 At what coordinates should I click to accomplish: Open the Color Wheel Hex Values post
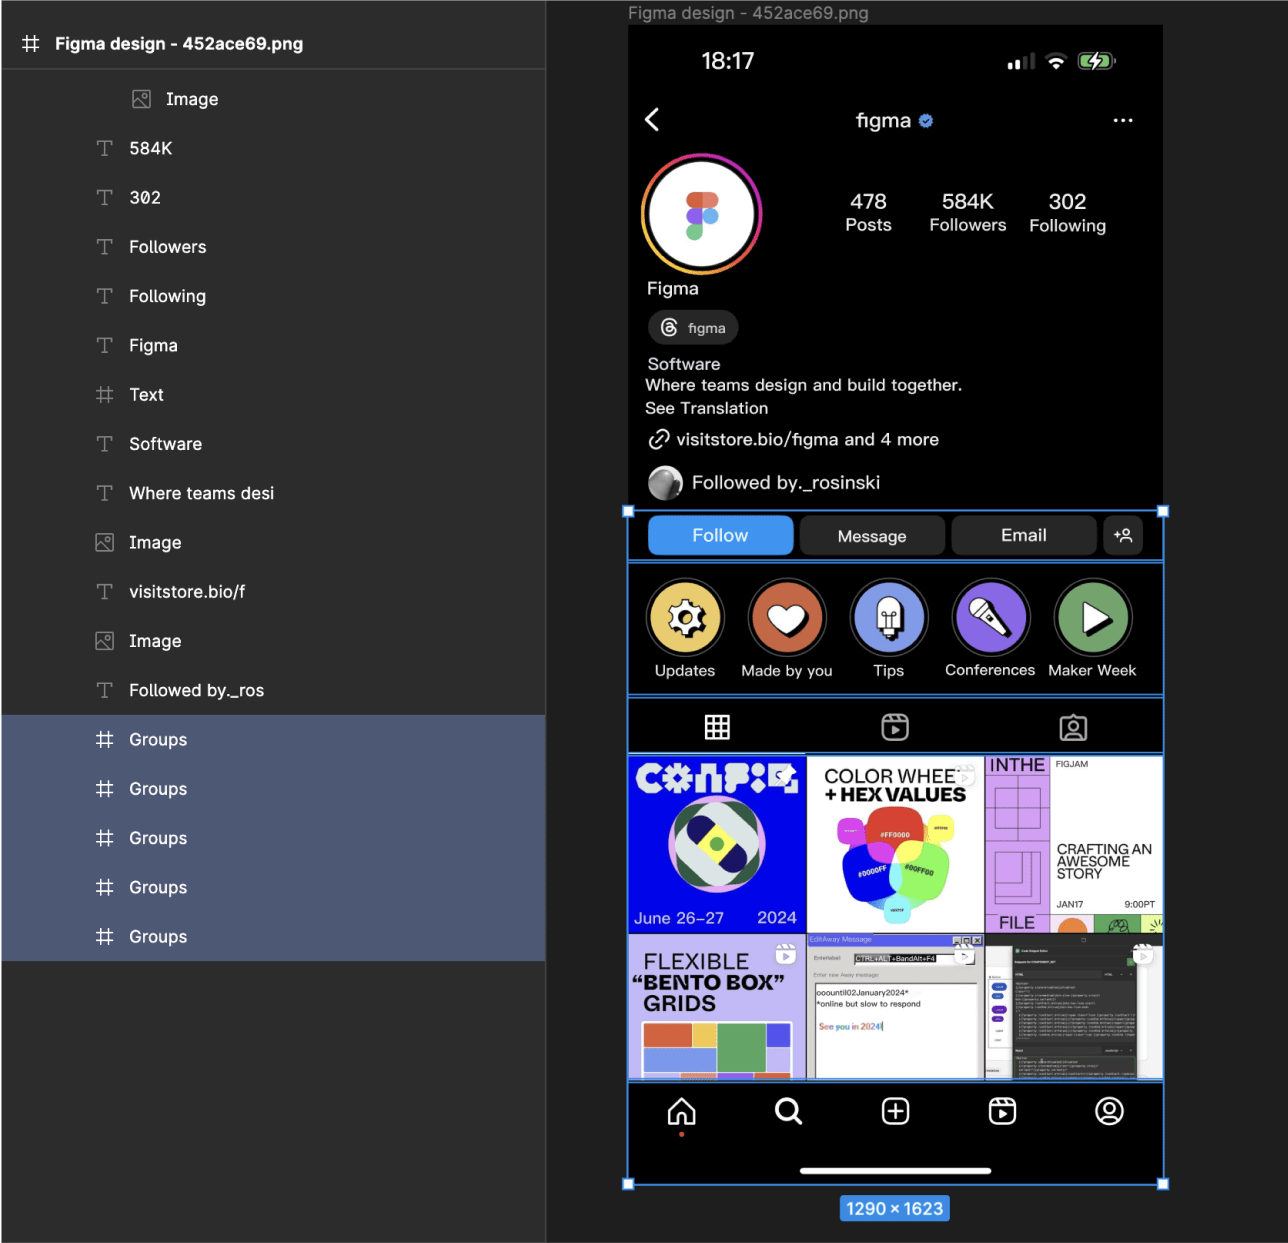click(896, 844)
